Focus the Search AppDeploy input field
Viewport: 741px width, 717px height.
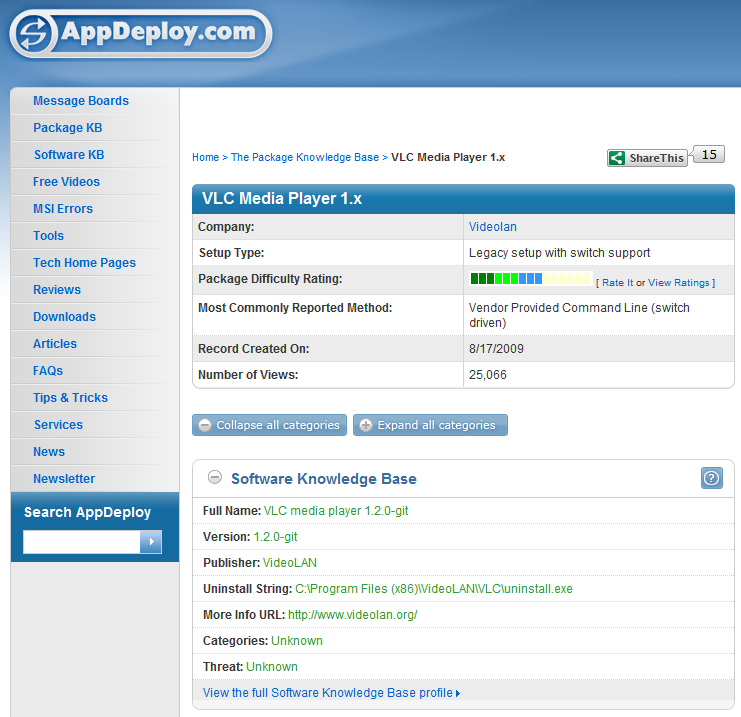(82, 542)
